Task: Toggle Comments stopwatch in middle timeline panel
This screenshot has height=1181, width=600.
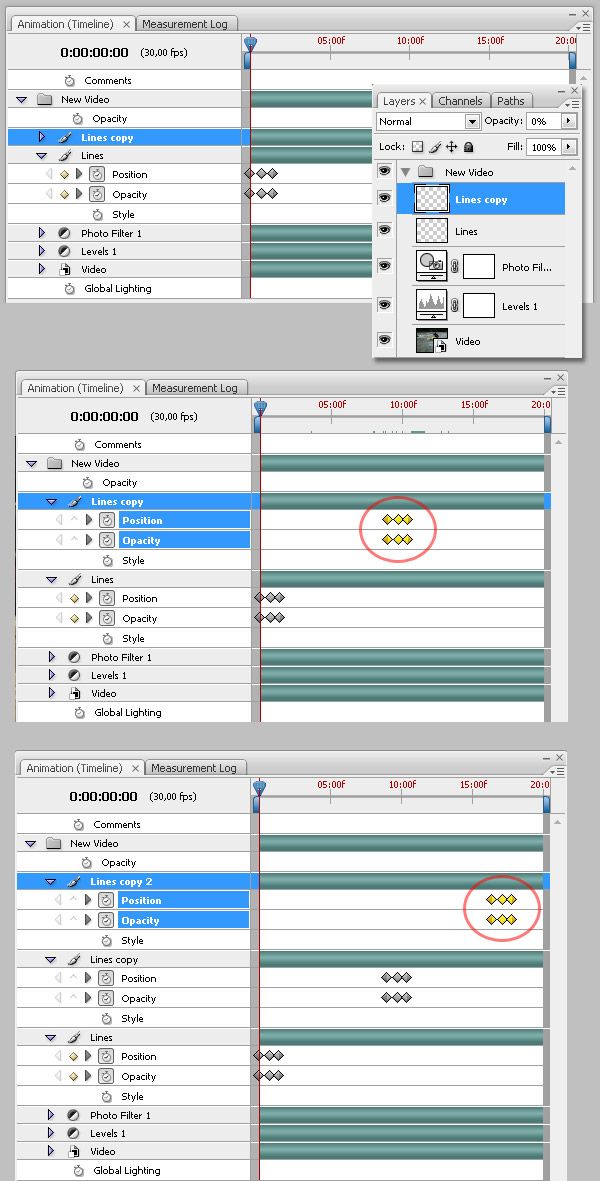Action: tap(80, 444)
